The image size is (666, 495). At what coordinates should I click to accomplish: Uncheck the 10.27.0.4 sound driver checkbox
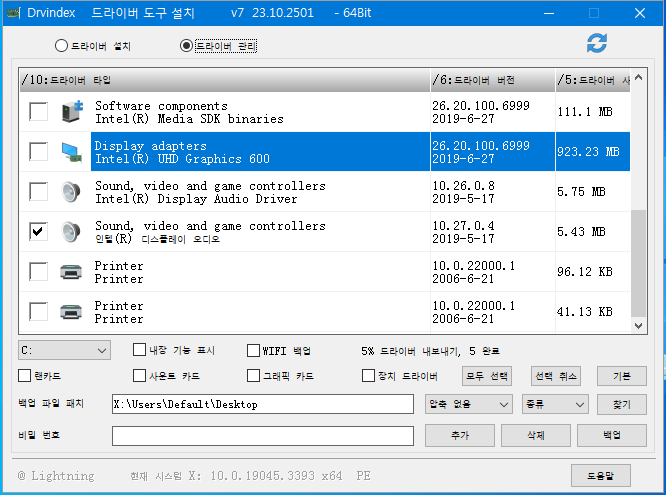tap(38, 232)
